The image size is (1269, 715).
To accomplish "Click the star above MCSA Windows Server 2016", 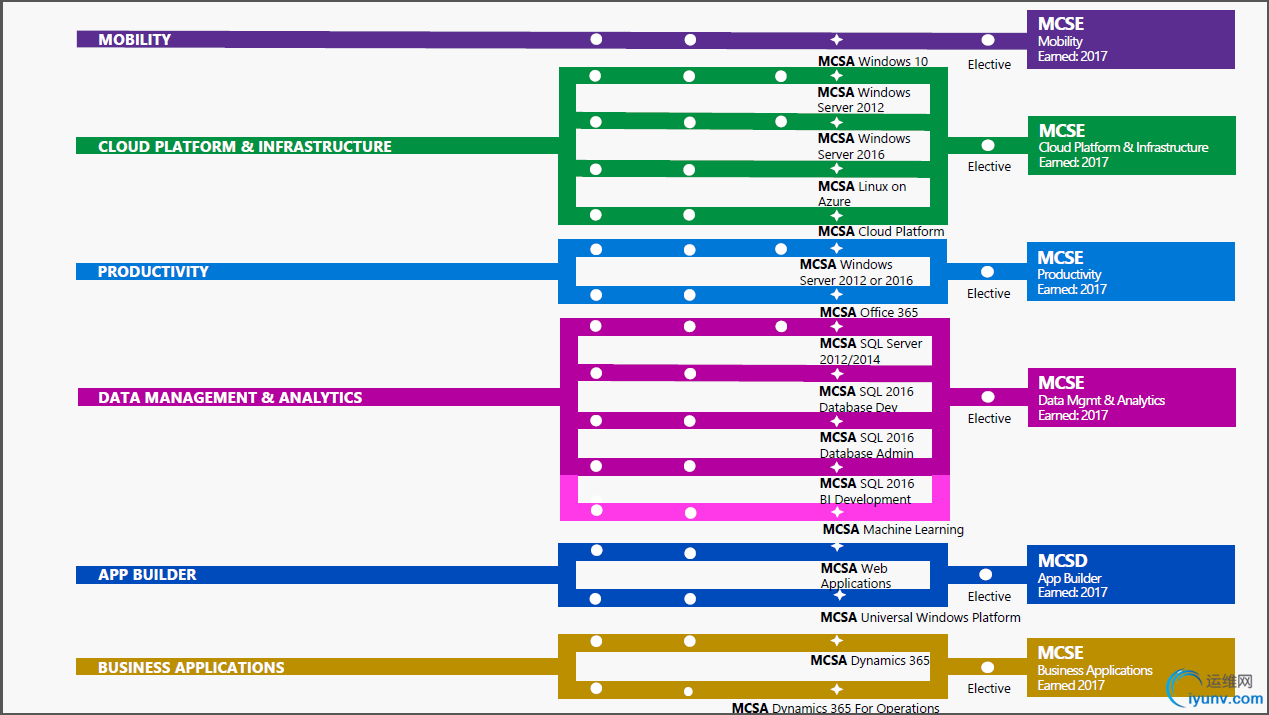I will (x=837, y=122).
